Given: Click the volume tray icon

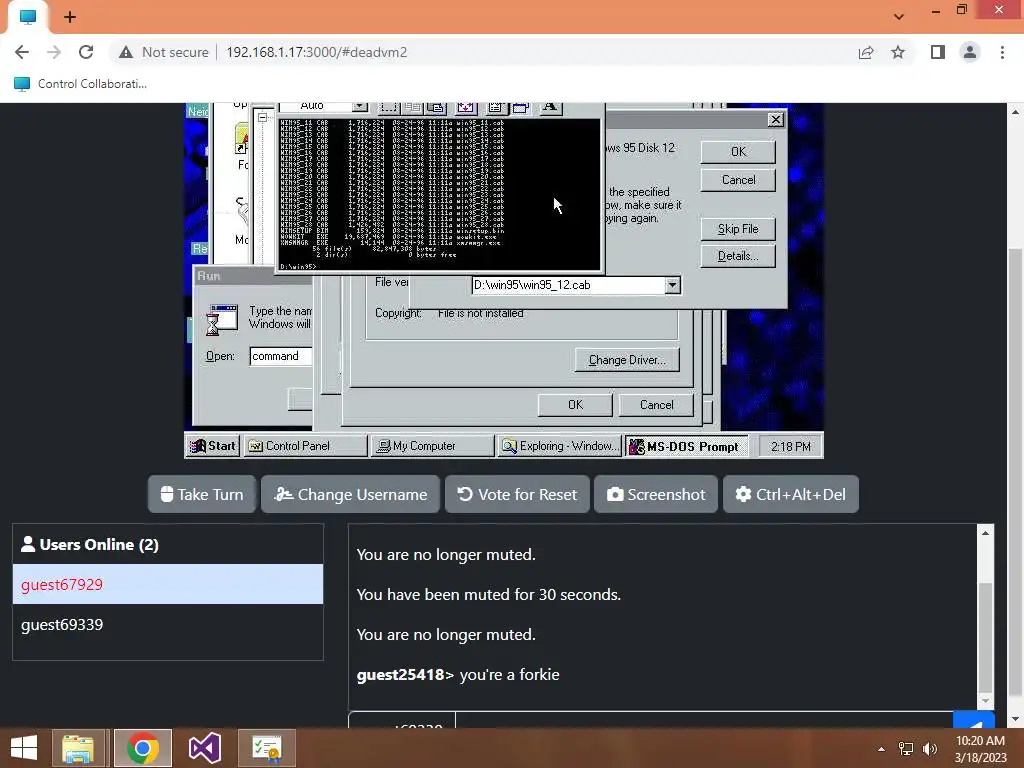Looking at the screenshot, I should (x=930, y=749).
